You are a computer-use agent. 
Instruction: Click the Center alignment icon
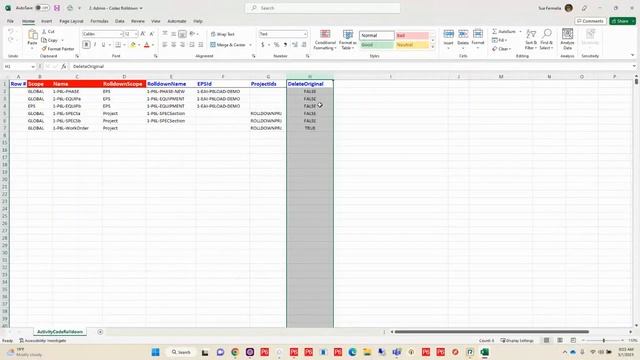point(173,45)
